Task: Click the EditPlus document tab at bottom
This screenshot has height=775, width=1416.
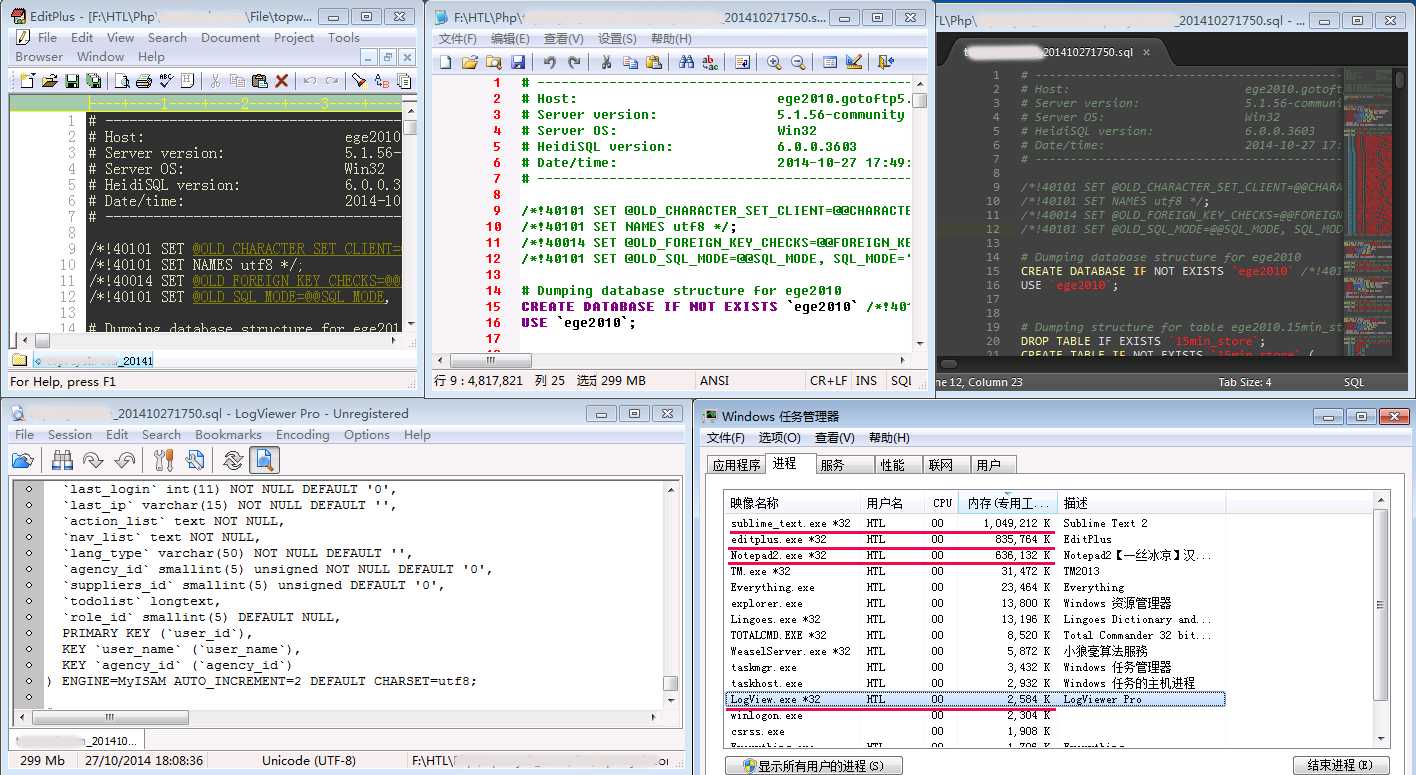Action: [92, 360]
